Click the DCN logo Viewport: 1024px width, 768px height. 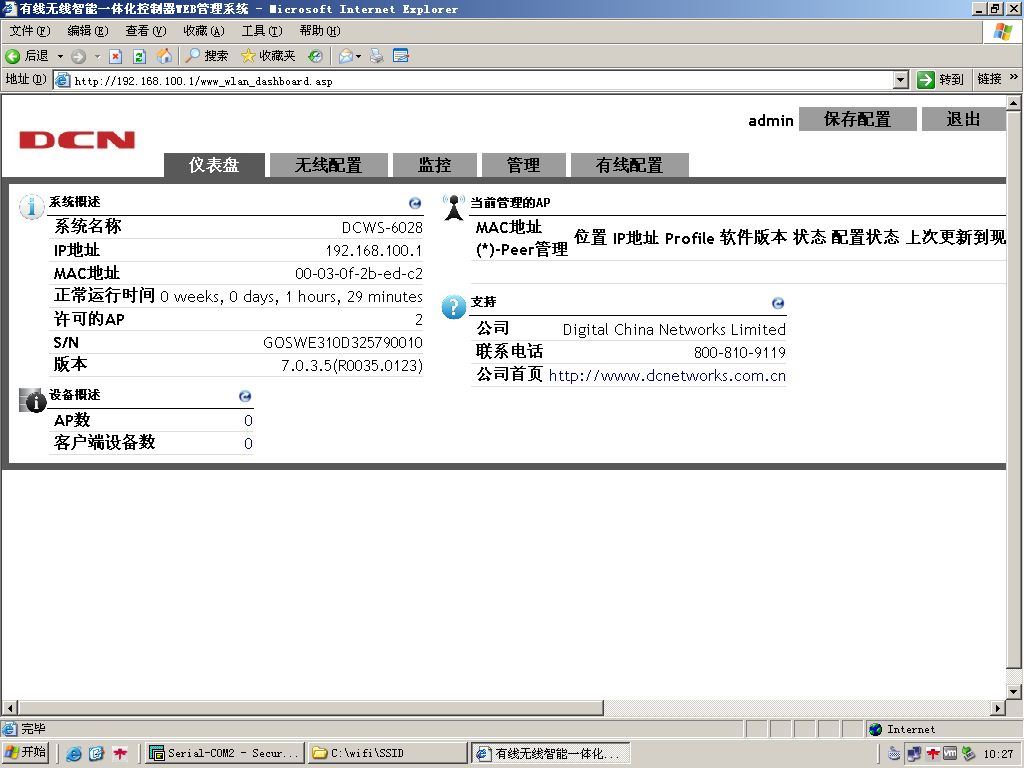(77, 140)
